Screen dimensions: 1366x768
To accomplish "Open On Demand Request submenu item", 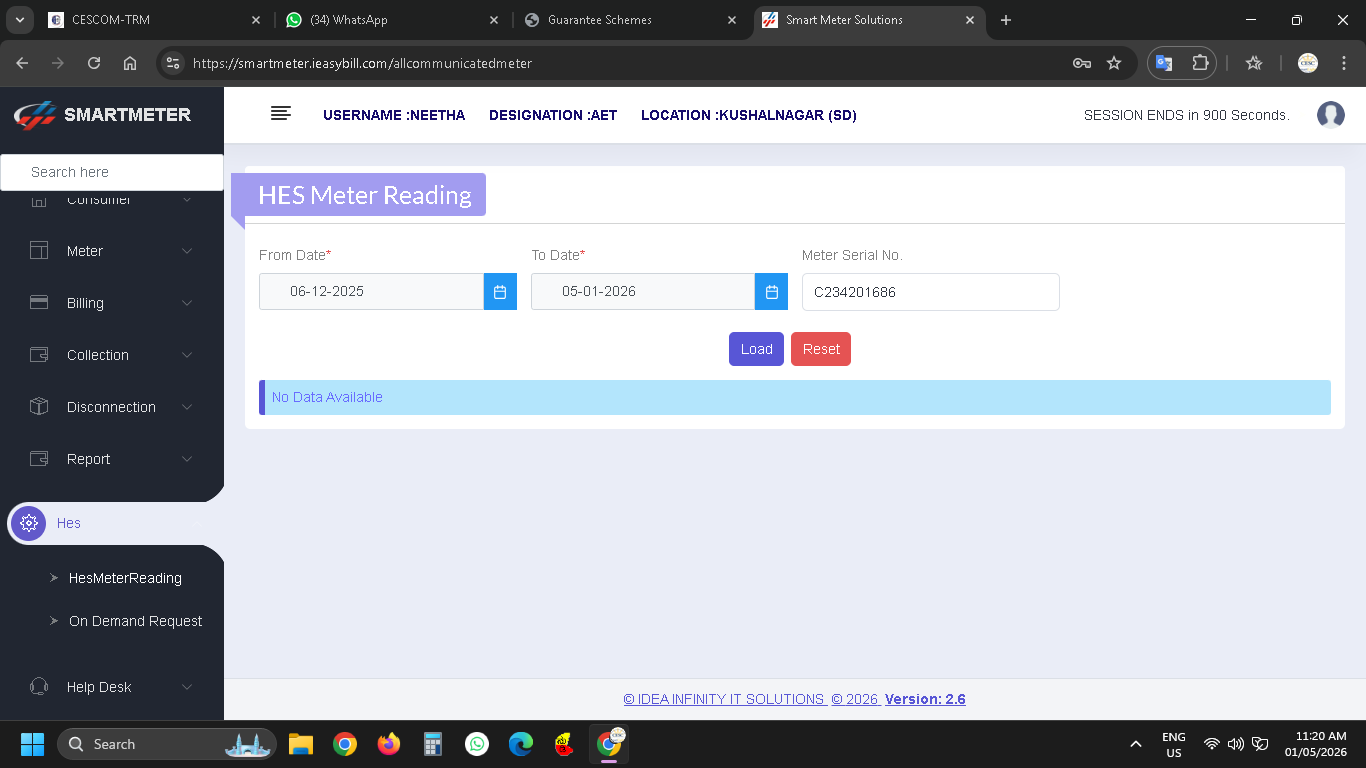I will [x=135, y=621].
